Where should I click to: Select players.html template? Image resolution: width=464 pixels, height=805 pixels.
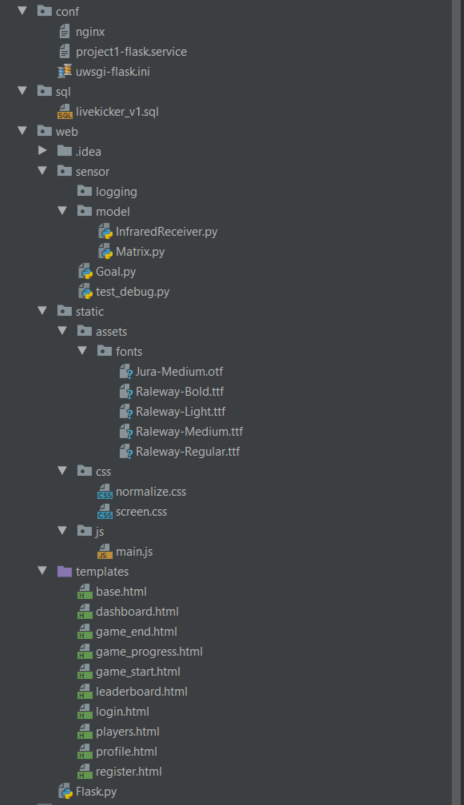[128, 732]
